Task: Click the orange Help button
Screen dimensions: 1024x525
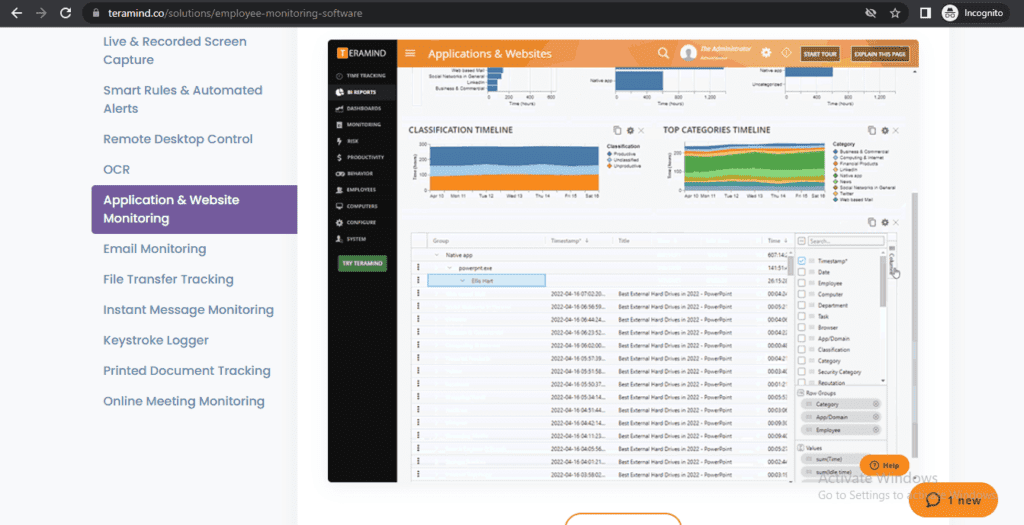Action: [x=884, y=466]
